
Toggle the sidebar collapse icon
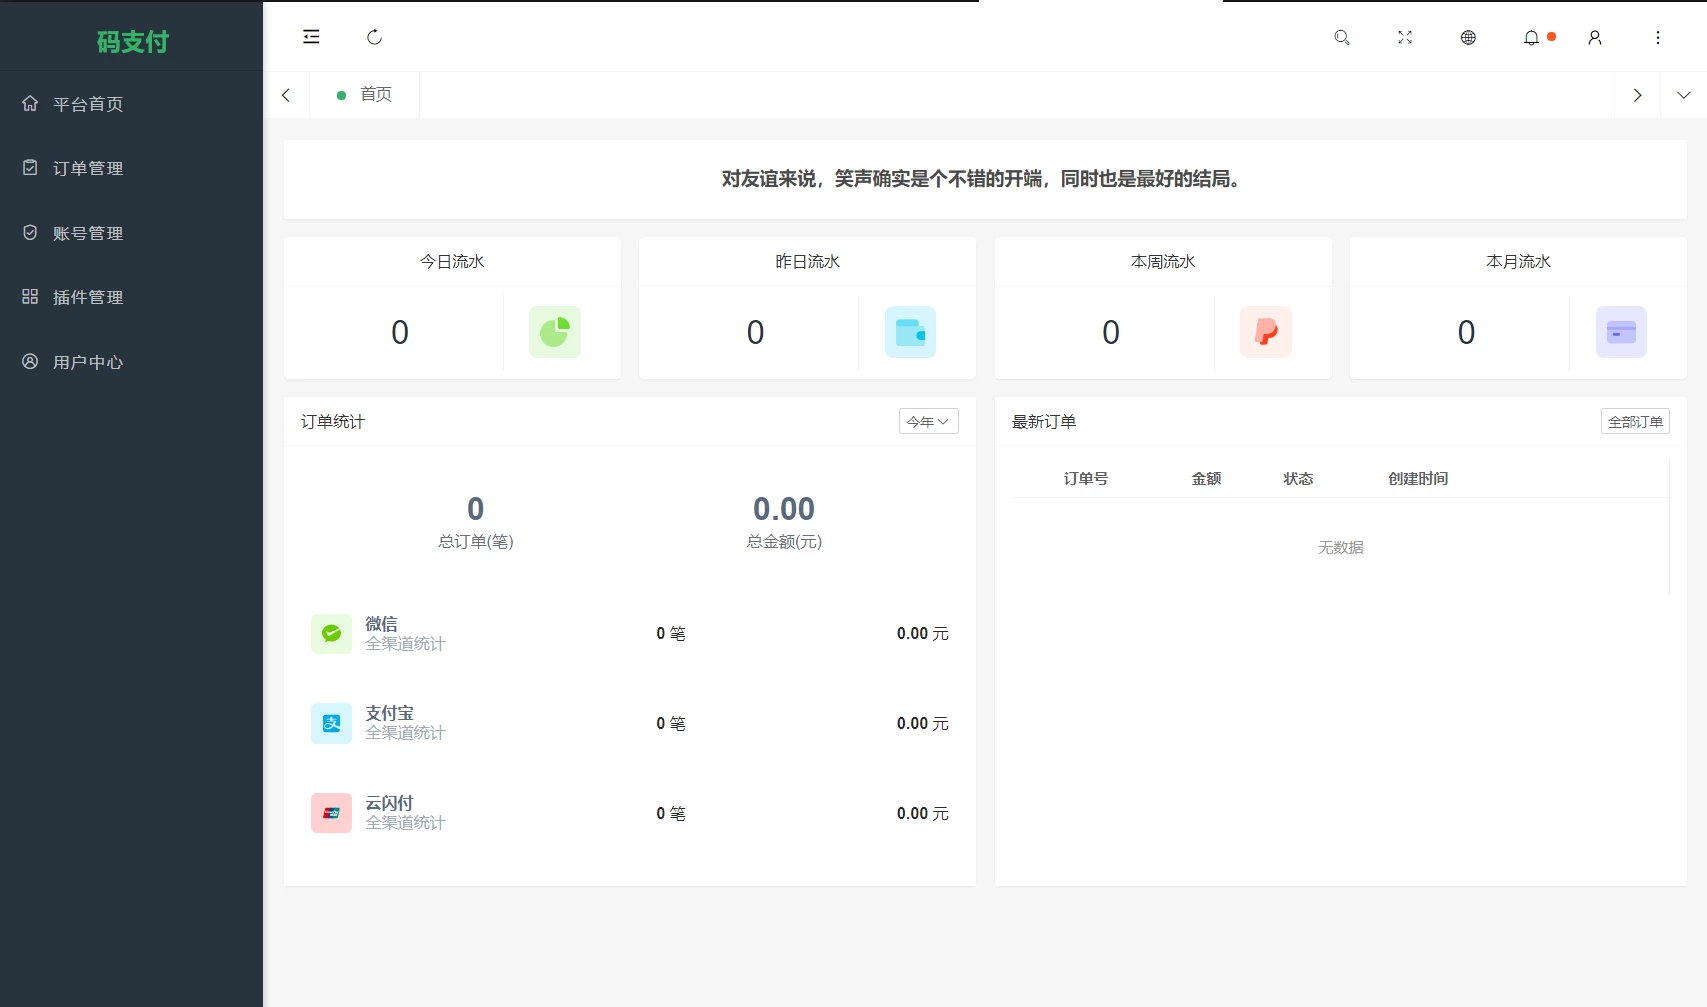coord(311,37)
